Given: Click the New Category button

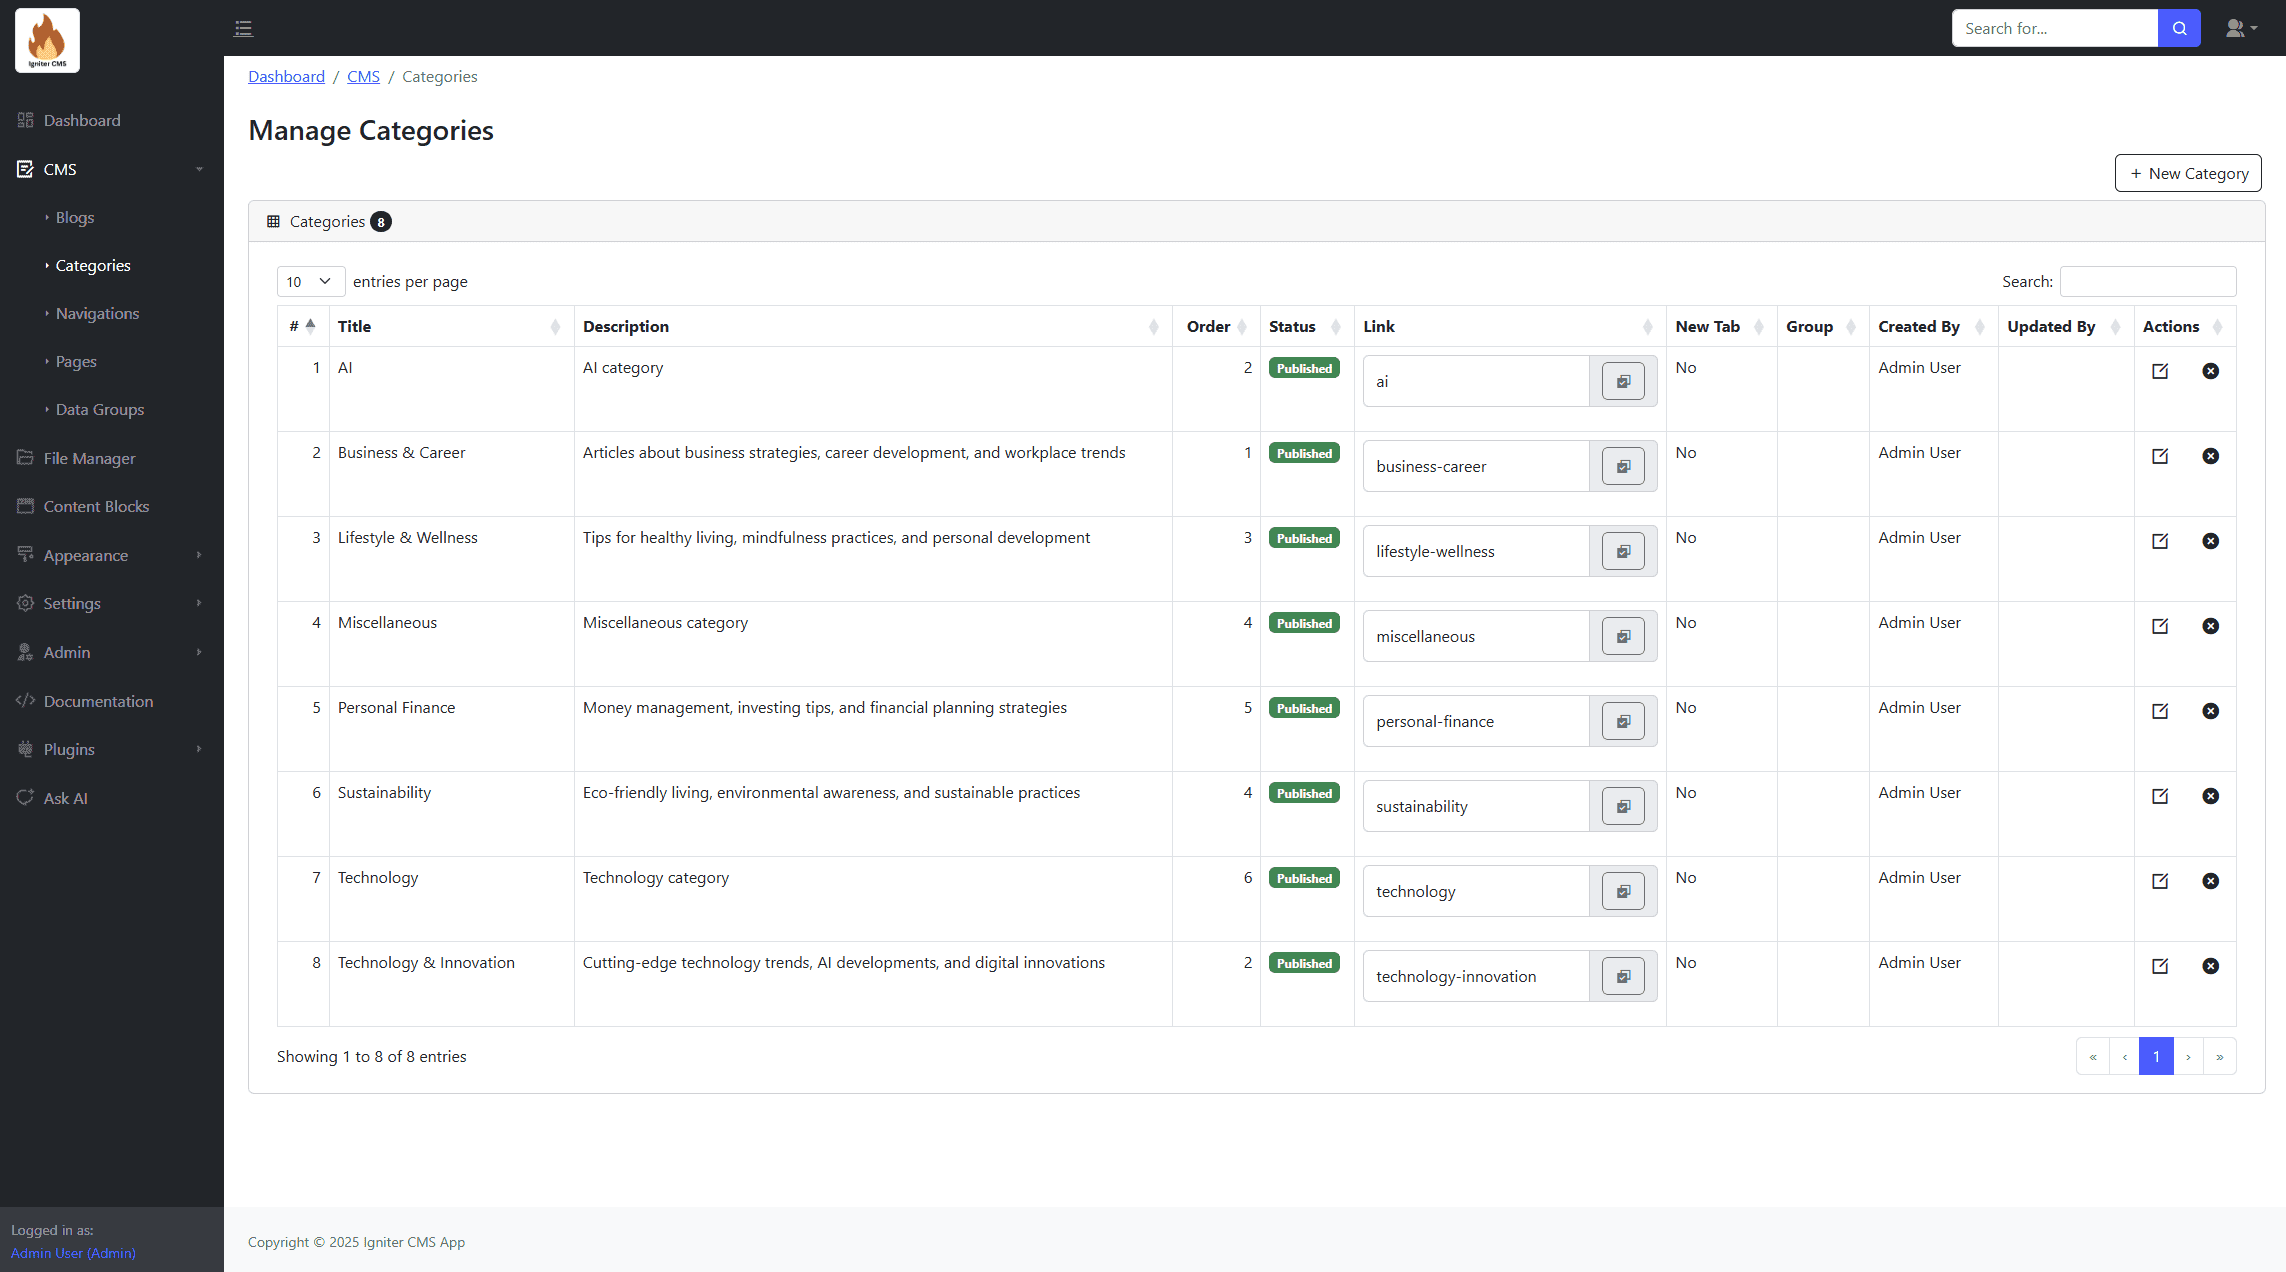Looking at the screenshot, I should (2187, 173).
